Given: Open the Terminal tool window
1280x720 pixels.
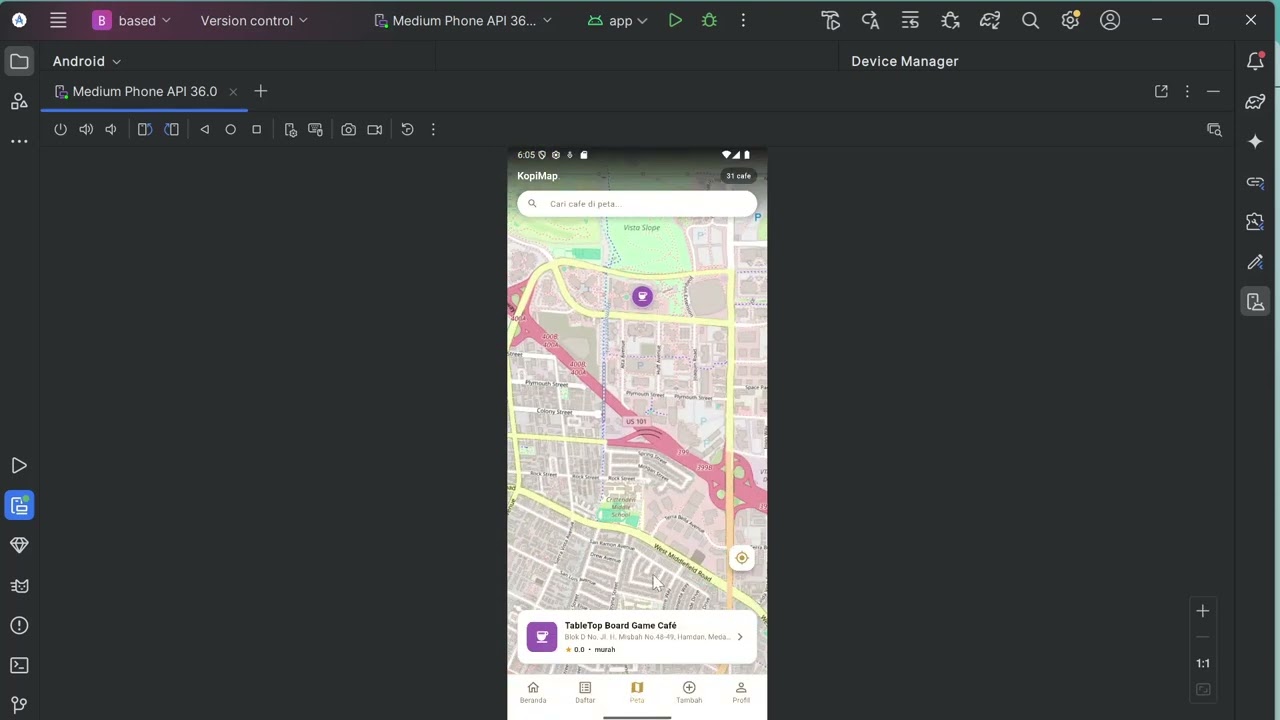Looking at the screenshot, I should [19, 665].
